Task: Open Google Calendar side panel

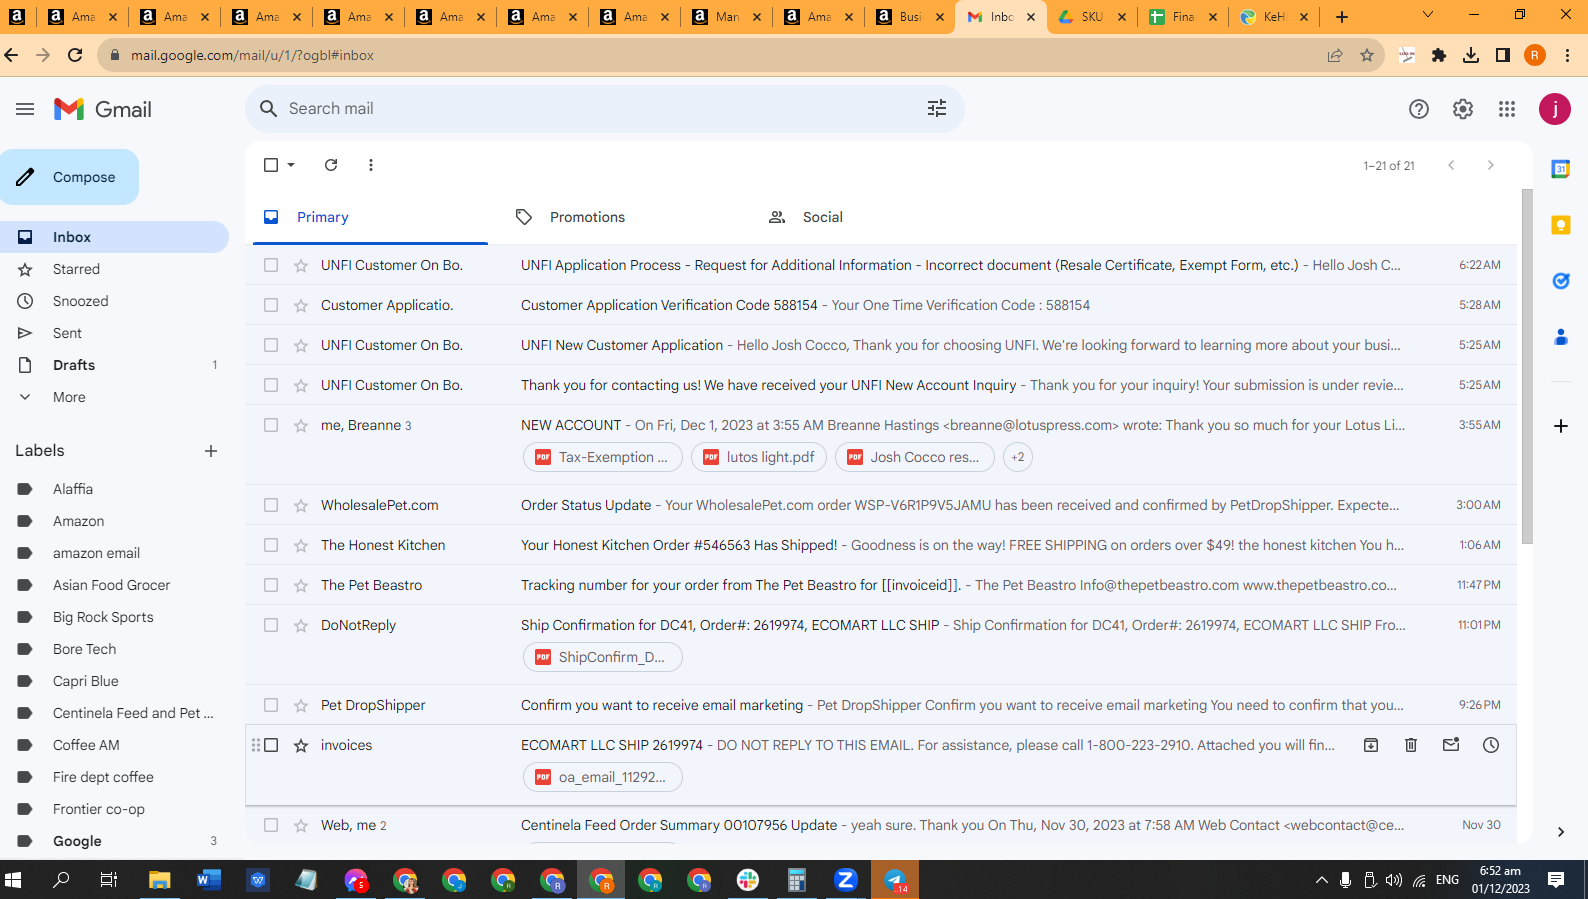Action: coord(1561,169)
